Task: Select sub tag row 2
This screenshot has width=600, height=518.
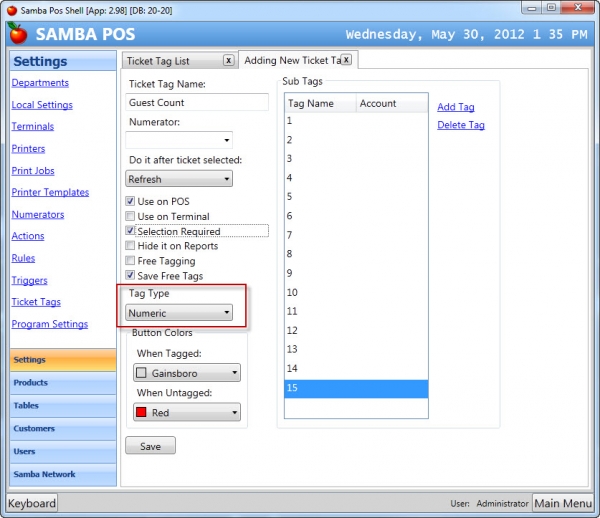Action: point(356,140)
